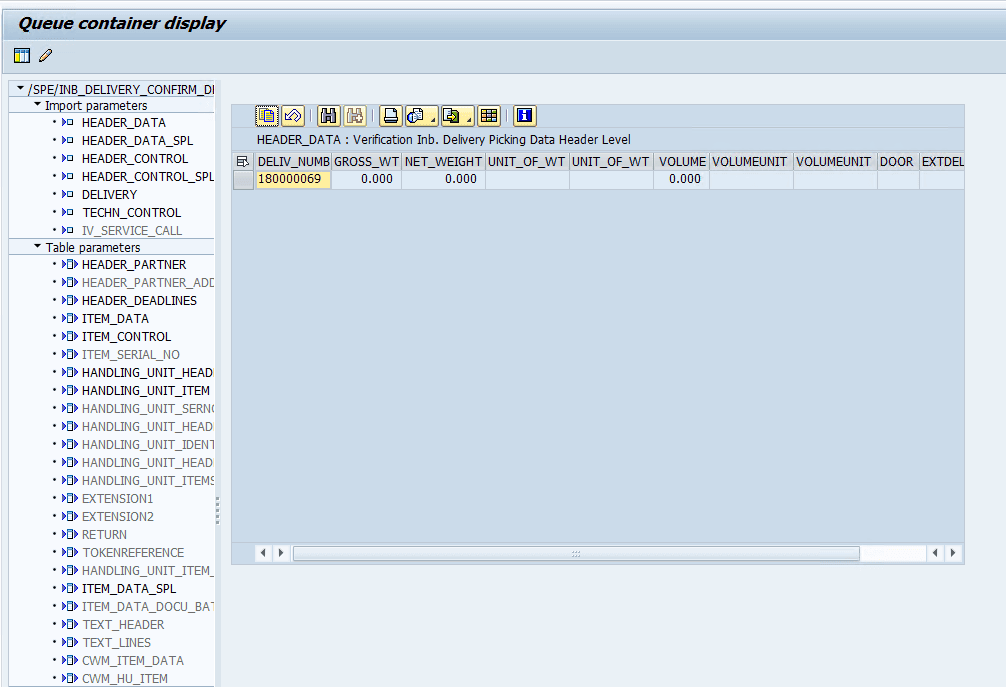
Task: Select HEADER_DATA in the tree
Action: point(124,123)
